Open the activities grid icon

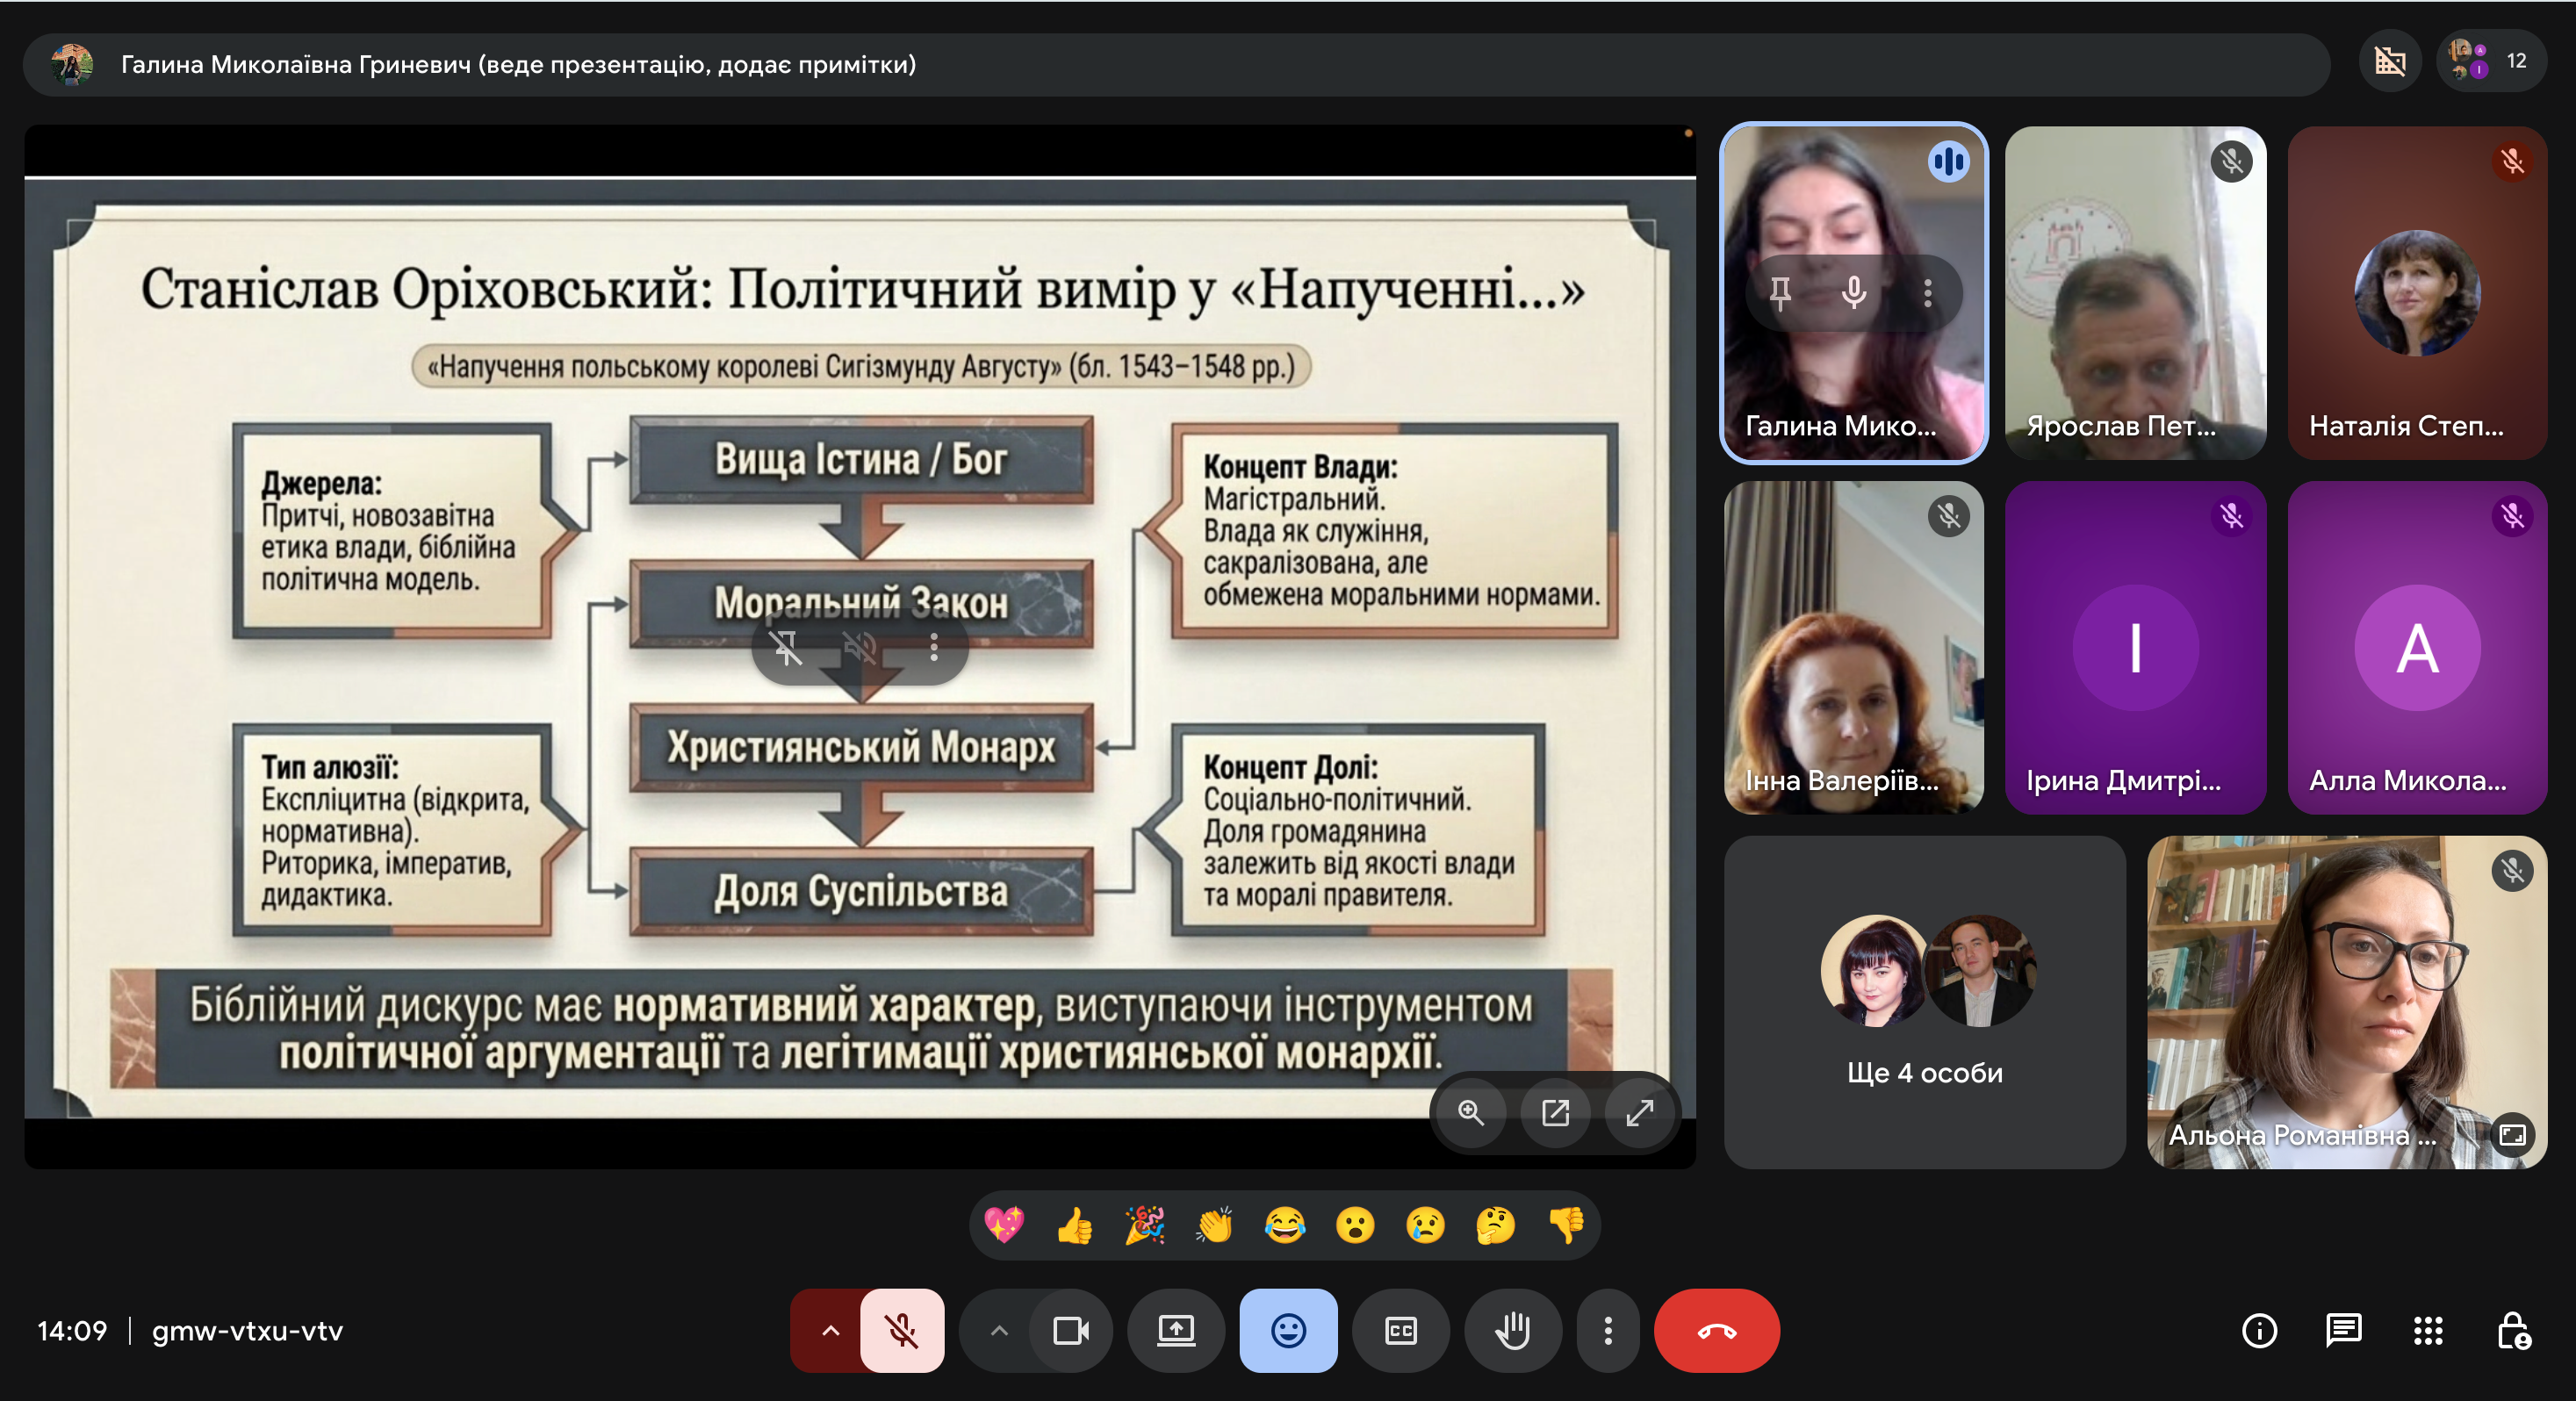[x=2427, y=1330]
